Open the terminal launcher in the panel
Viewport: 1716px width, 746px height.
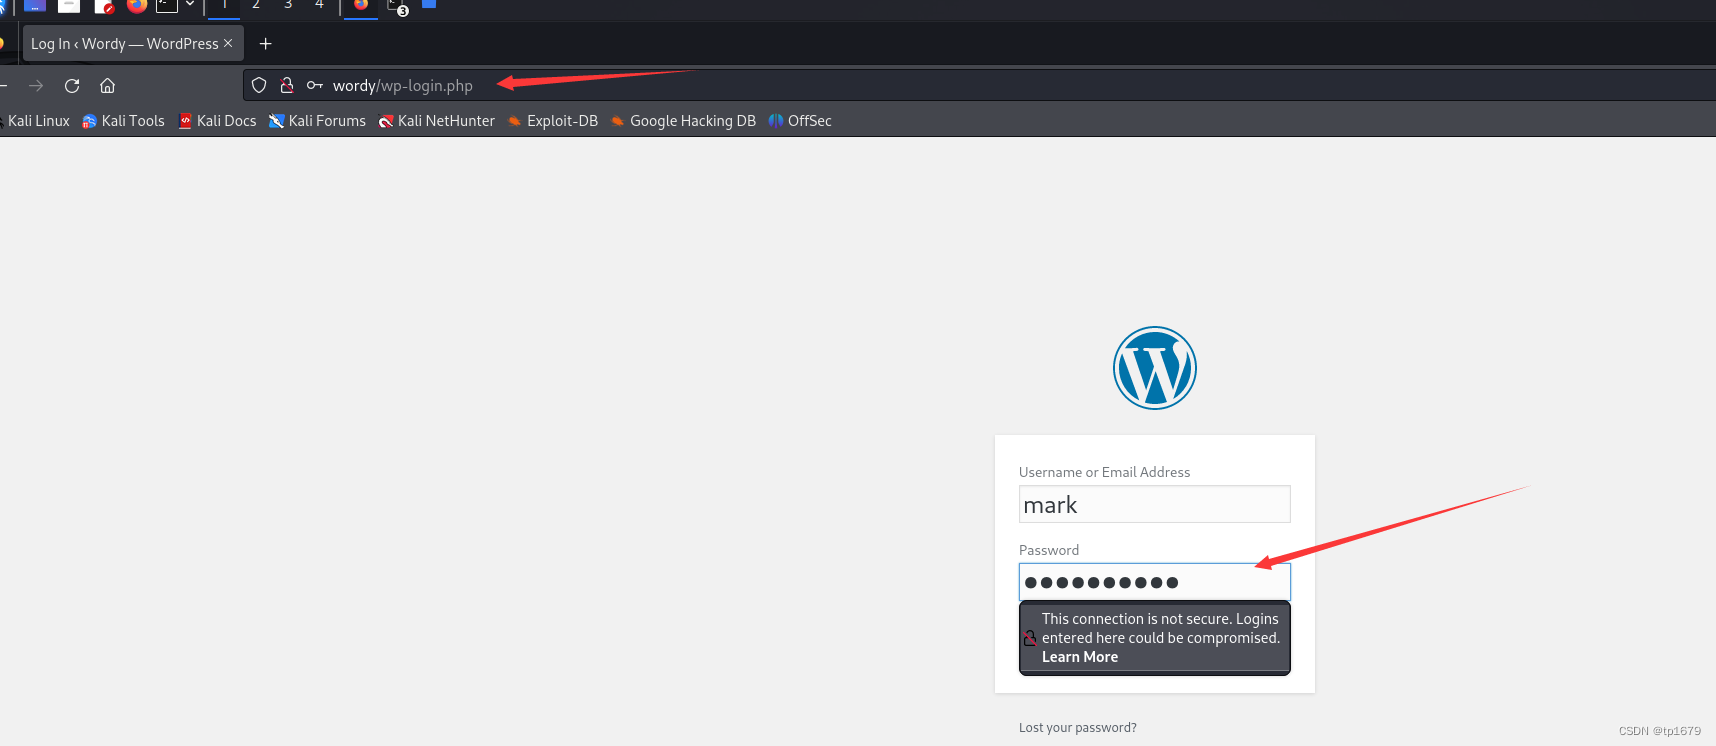pyautogui.click(x=167, y=5)
